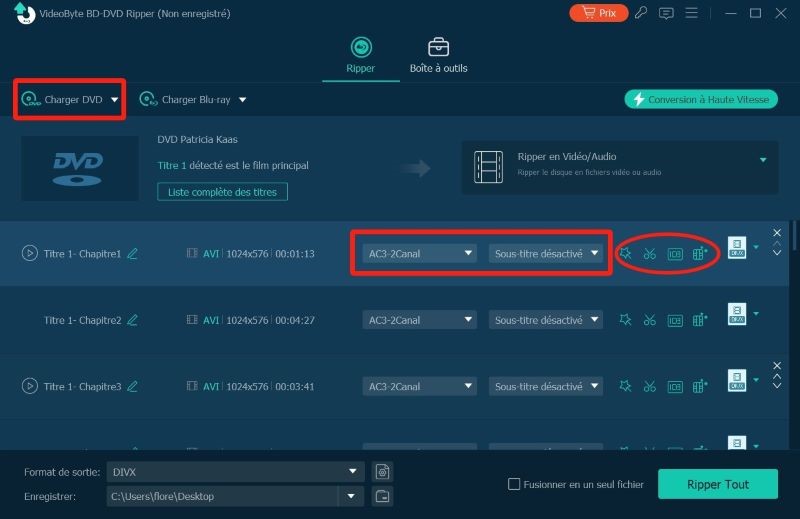800x519 pixels.
Task: Open audio track dropdown for Chapitre3
Action: 419,386
